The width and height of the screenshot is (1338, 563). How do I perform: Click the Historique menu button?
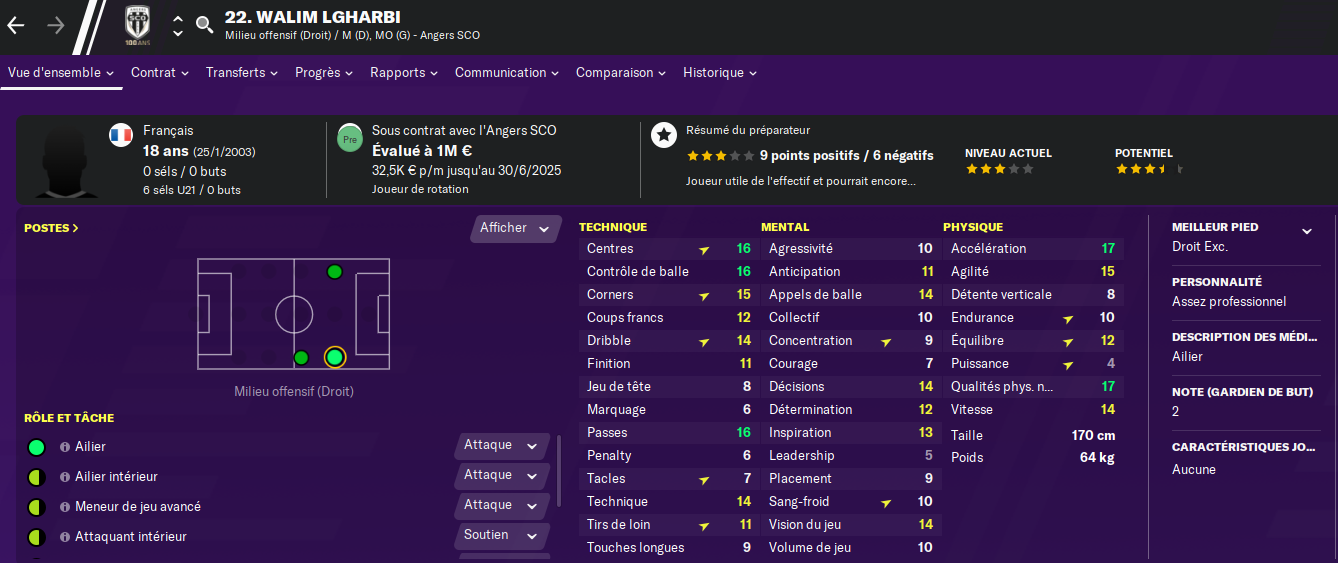[x=719, y=73]
